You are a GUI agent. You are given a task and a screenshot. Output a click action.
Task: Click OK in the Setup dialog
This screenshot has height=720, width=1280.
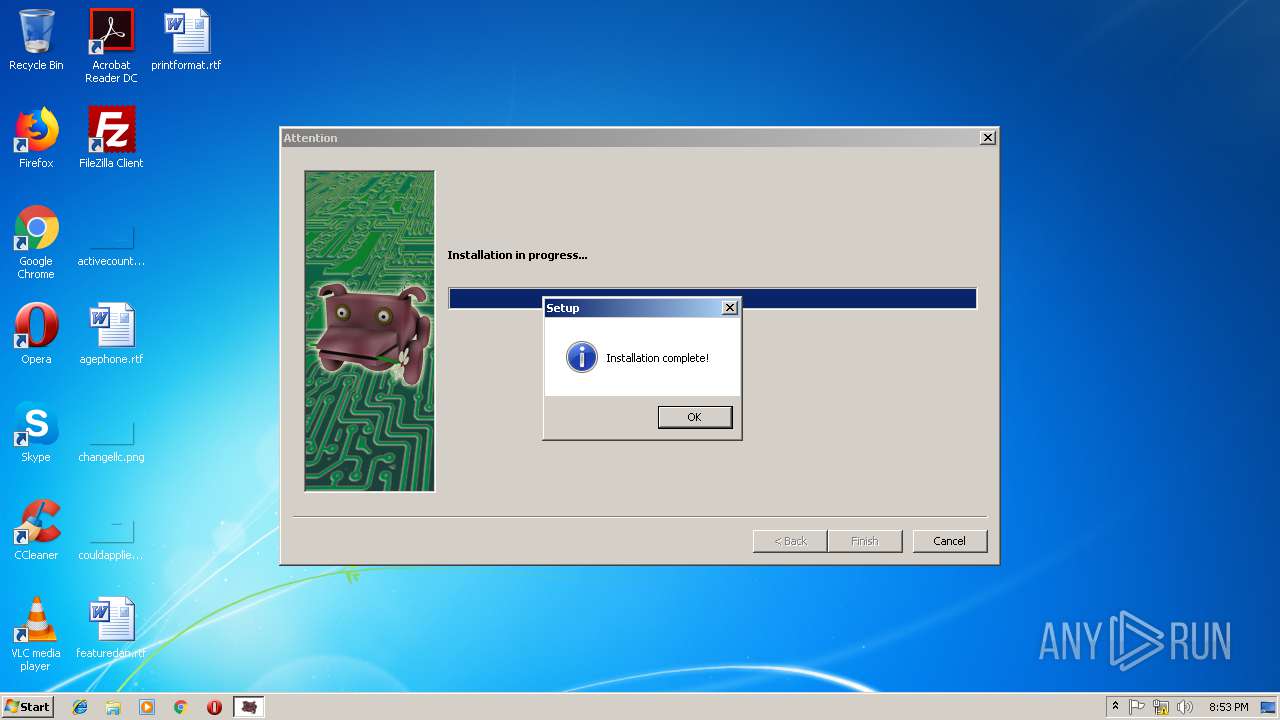point(695,417)
